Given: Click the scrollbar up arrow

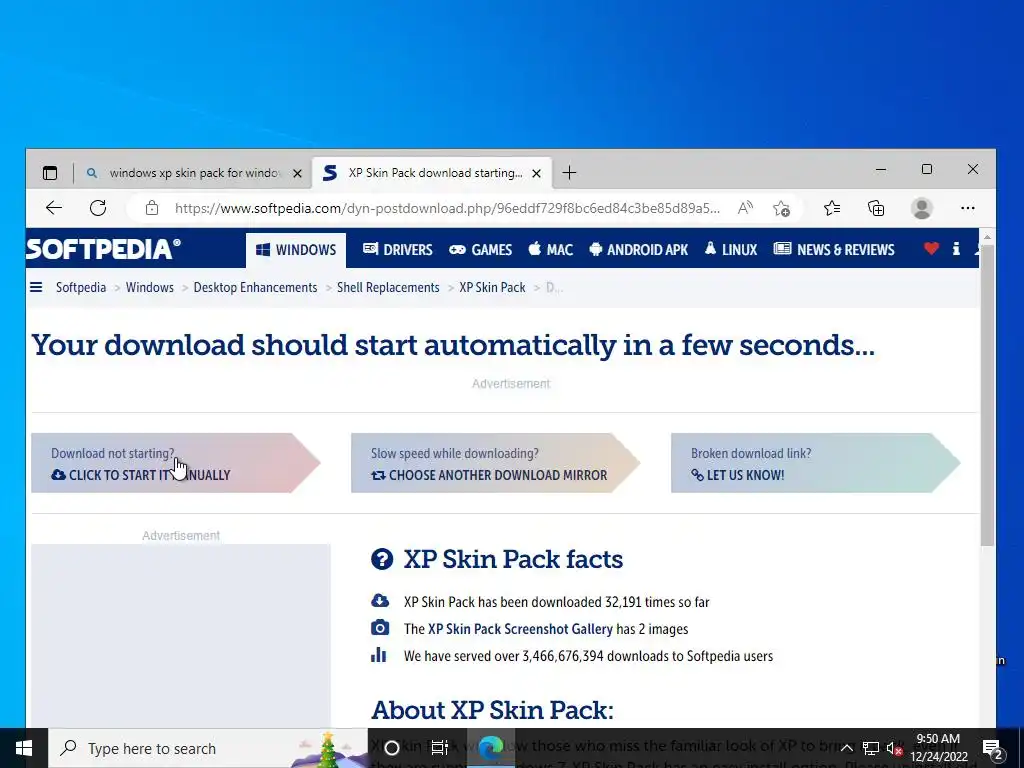Looking at the screenshot, I should click(987, 236).
